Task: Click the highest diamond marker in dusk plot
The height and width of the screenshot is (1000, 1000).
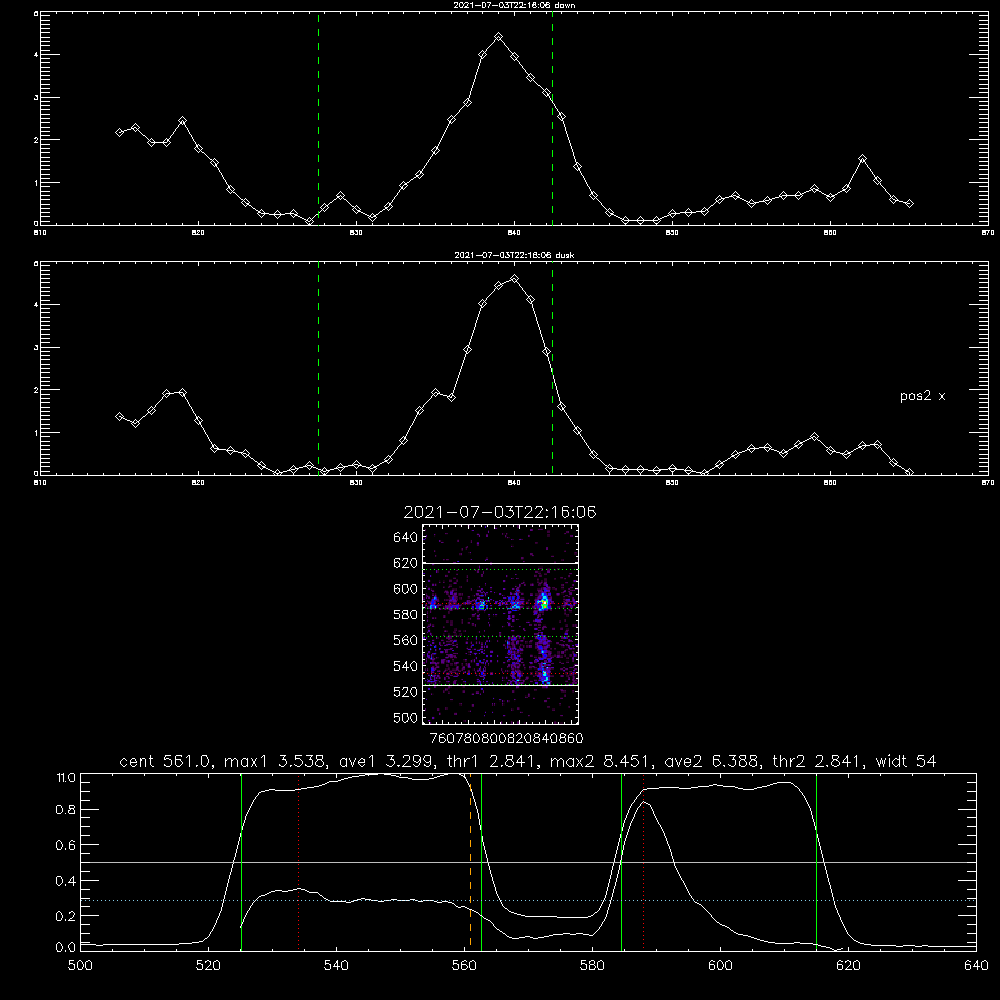Action: (515, 279)
